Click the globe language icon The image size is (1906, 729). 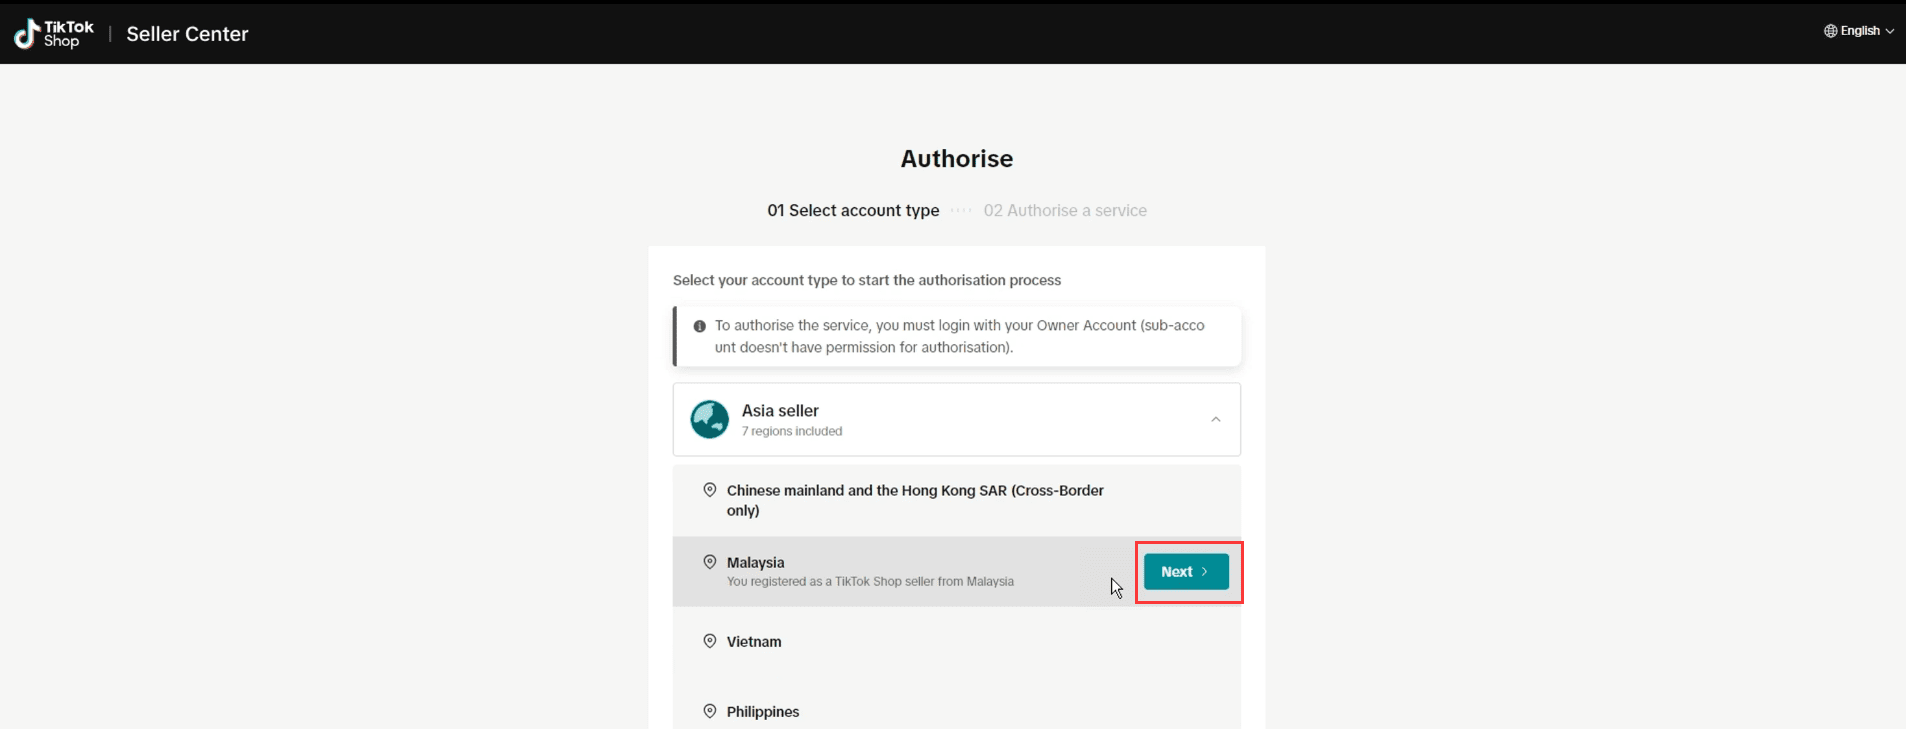(1830, 31)
